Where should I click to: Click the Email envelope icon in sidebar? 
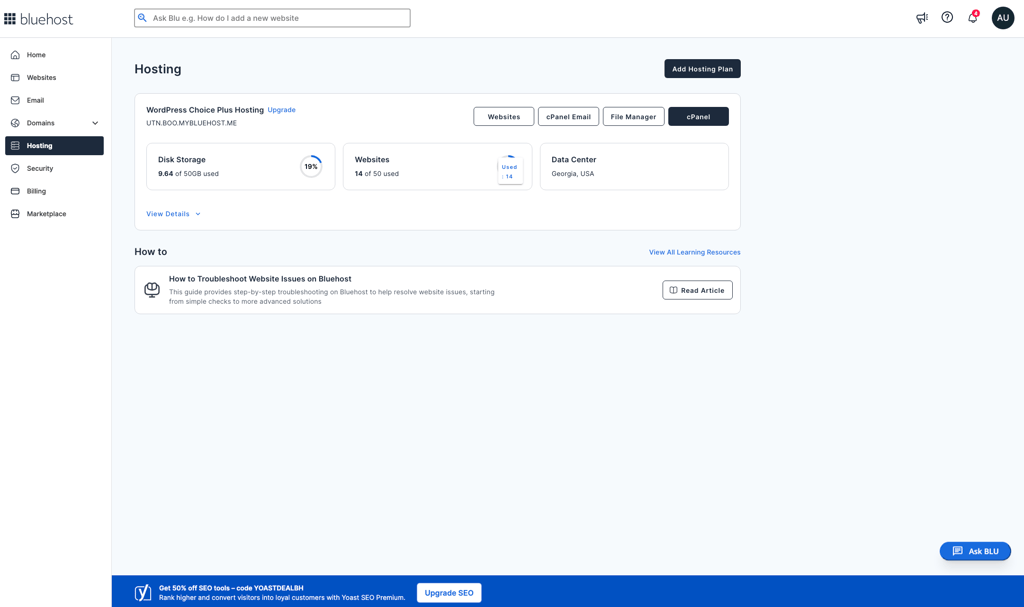pos(15,101)
